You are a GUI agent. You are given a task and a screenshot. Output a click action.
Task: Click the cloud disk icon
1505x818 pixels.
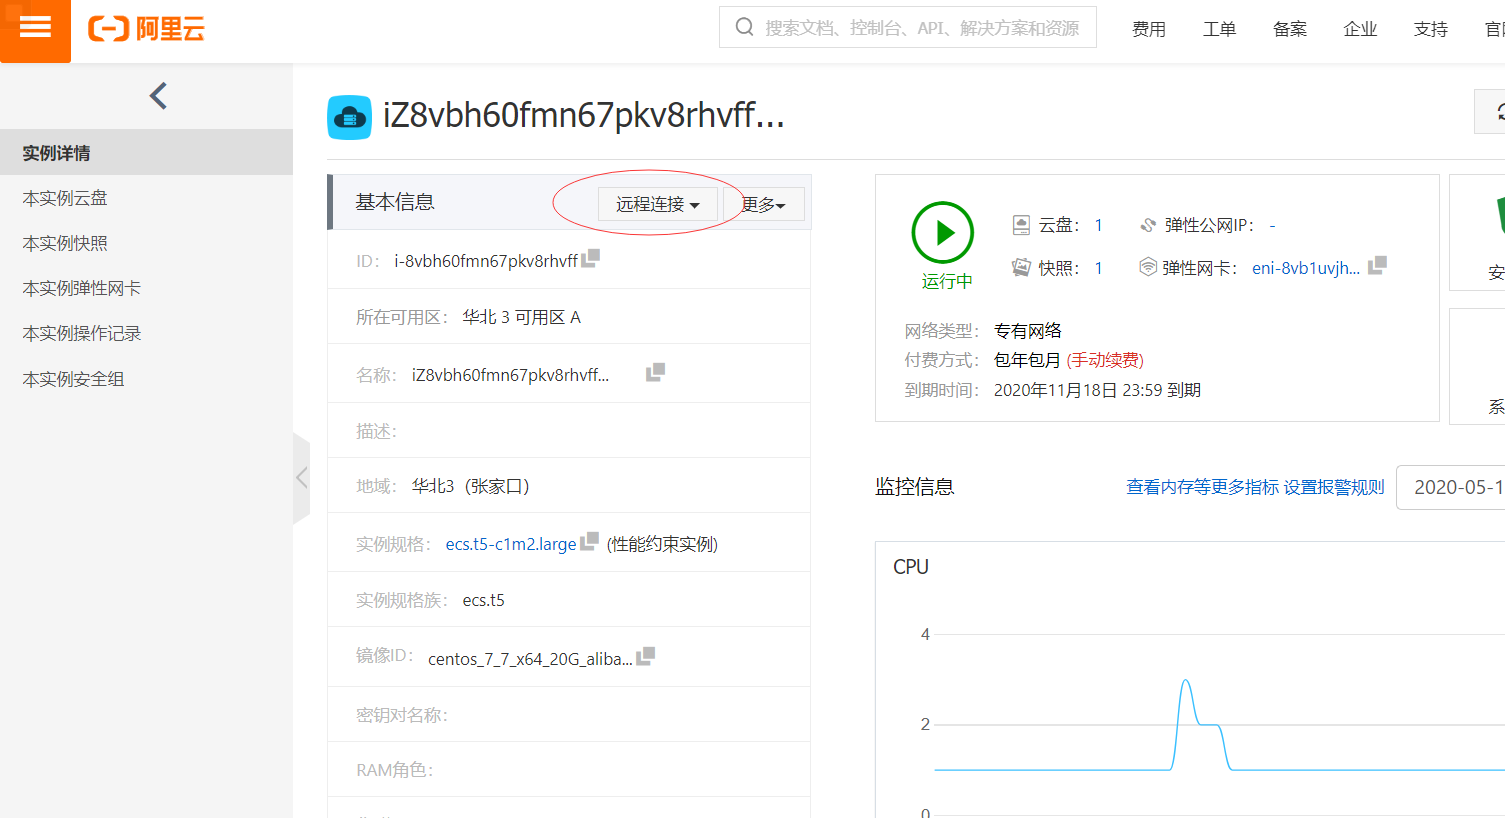pos(1021,225)
